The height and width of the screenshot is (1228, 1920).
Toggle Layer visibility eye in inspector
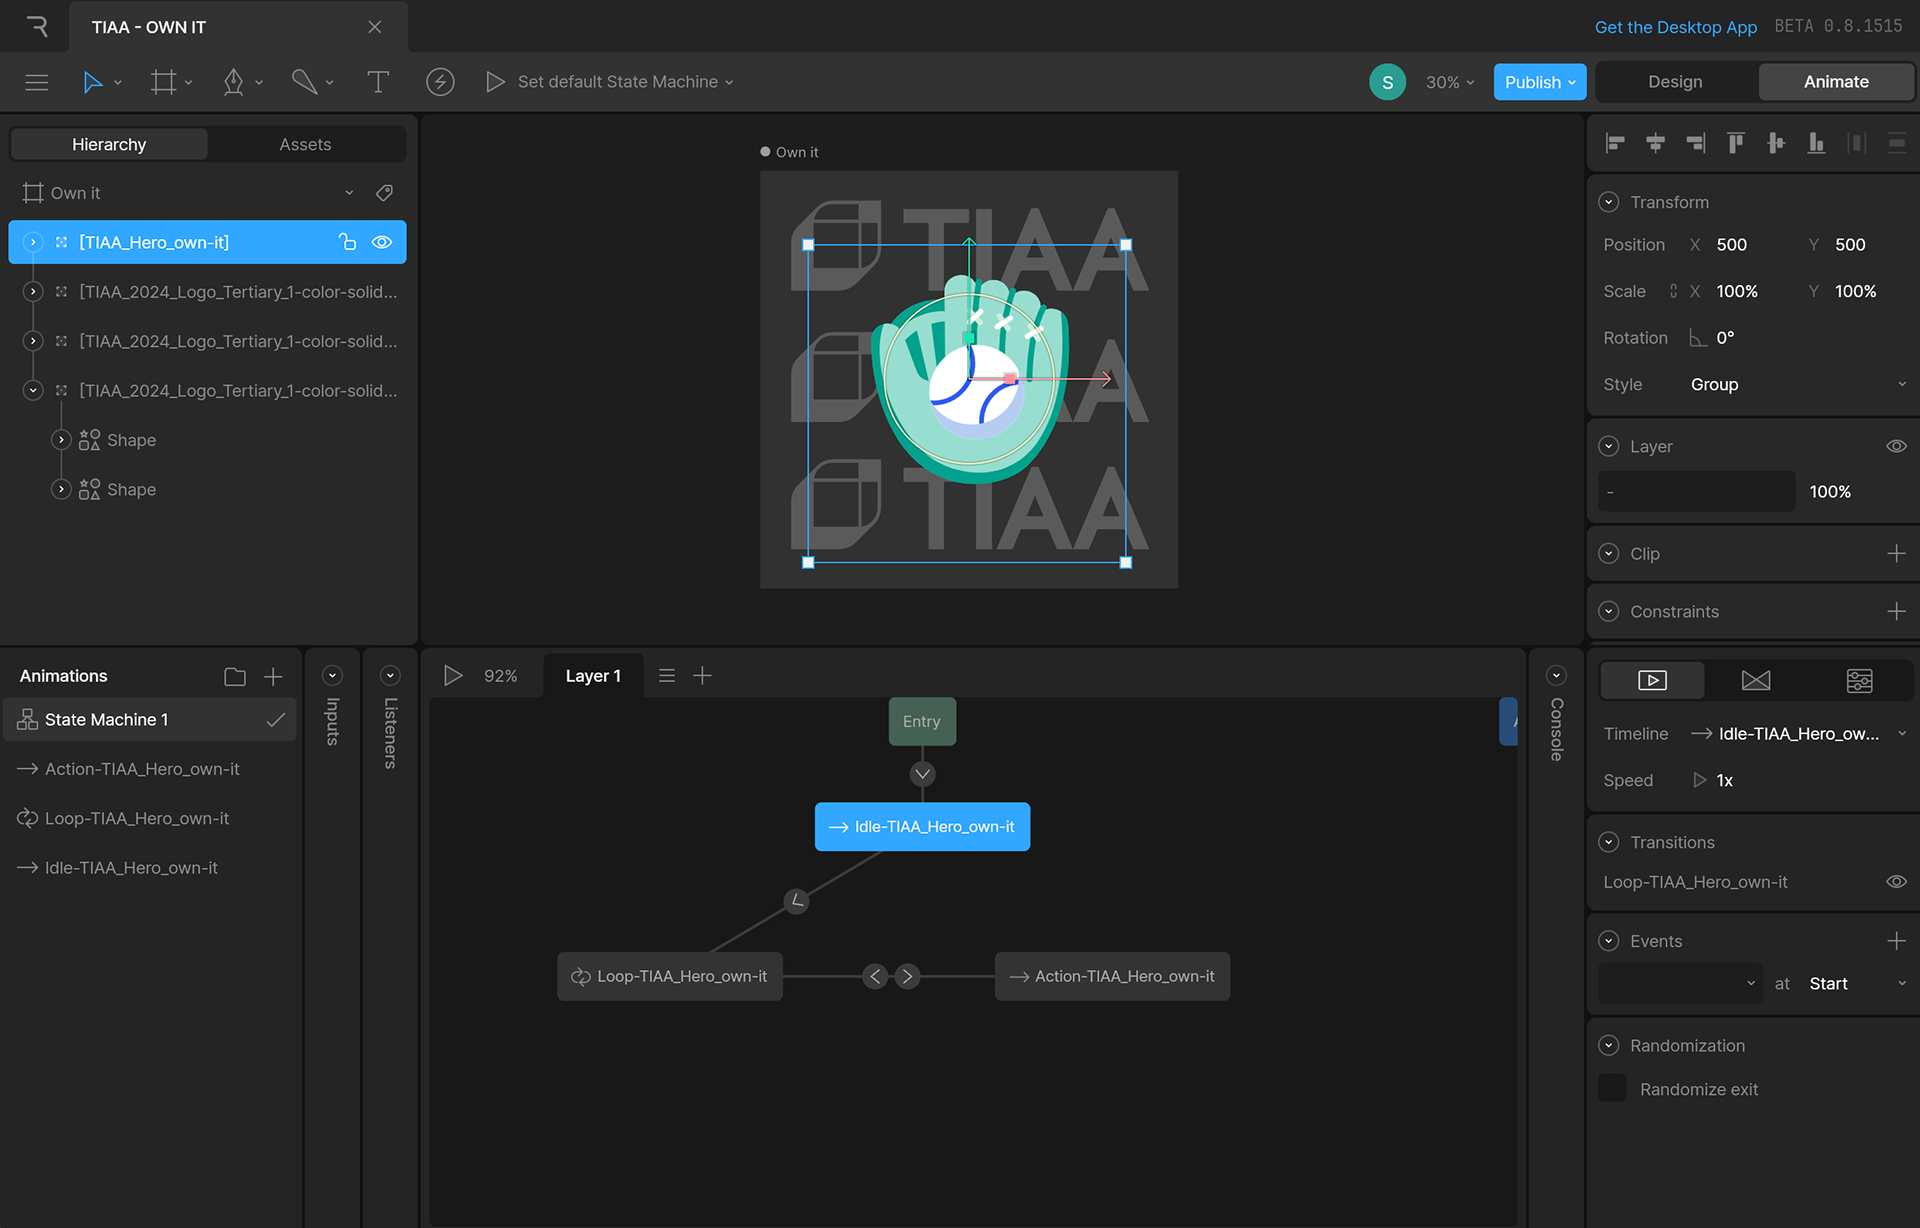pyautogui.click(x=1896, y=446)
